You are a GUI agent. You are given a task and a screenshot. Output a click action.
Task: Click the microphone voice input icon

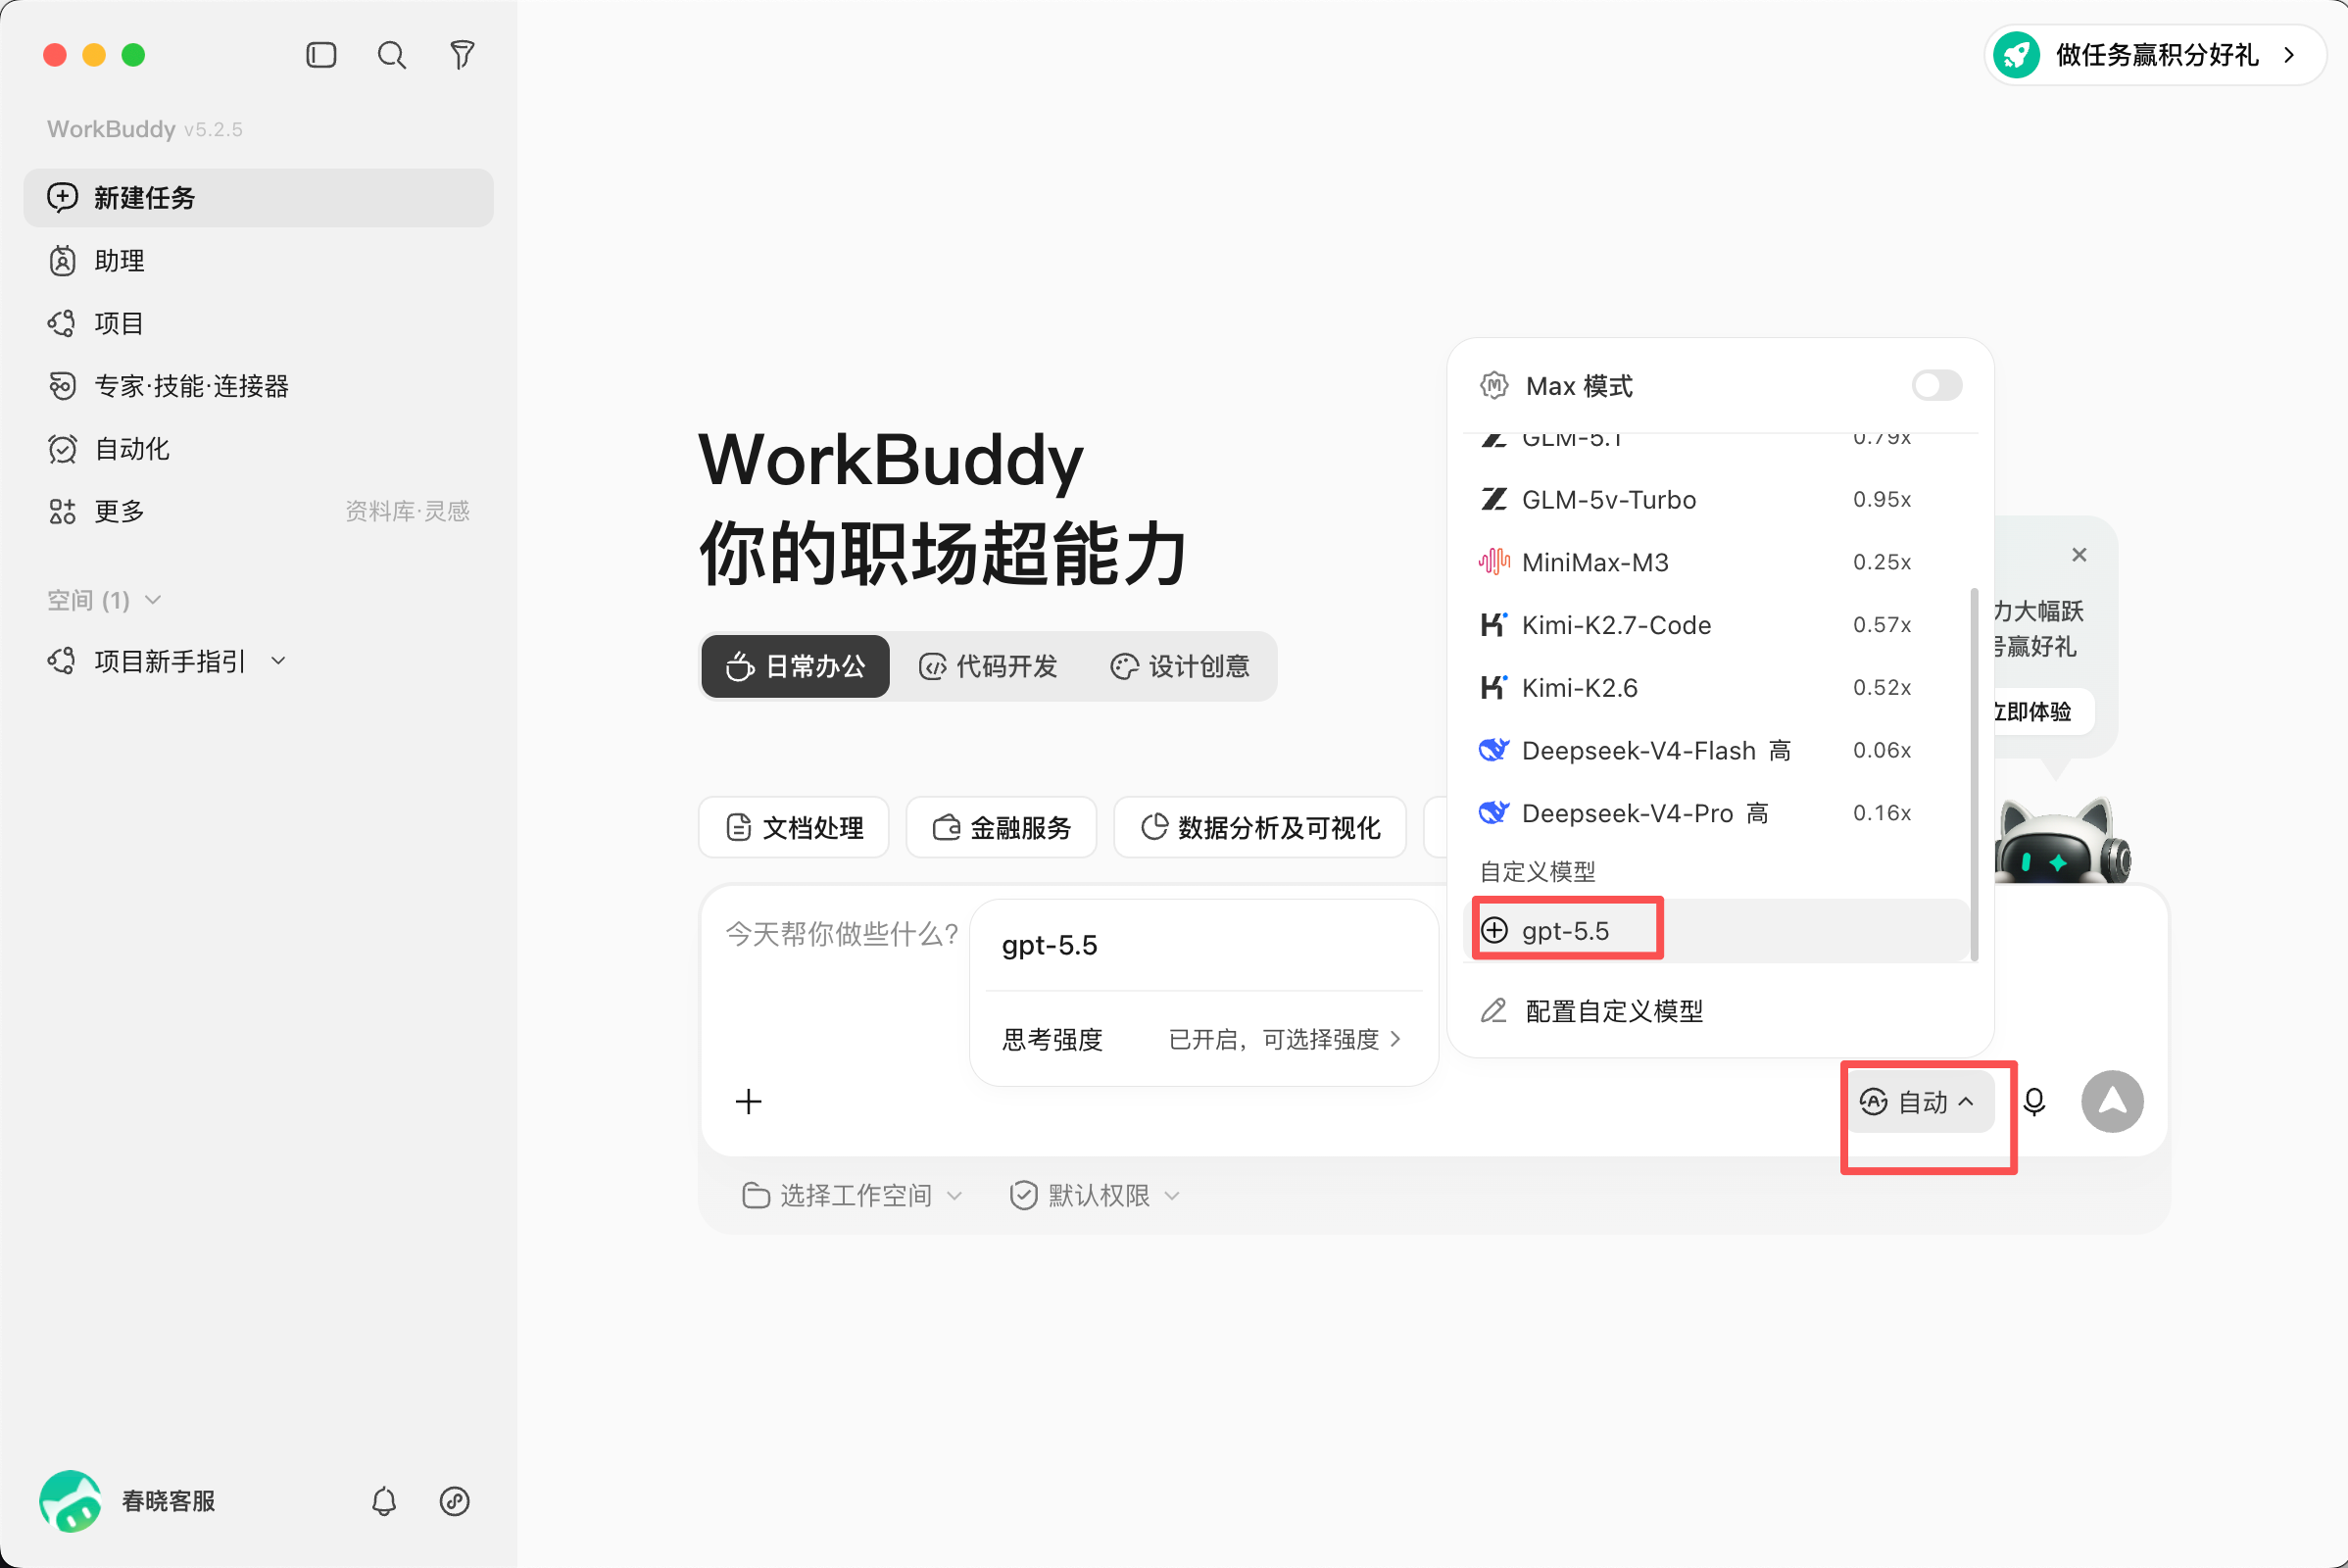[2034, 1101]
